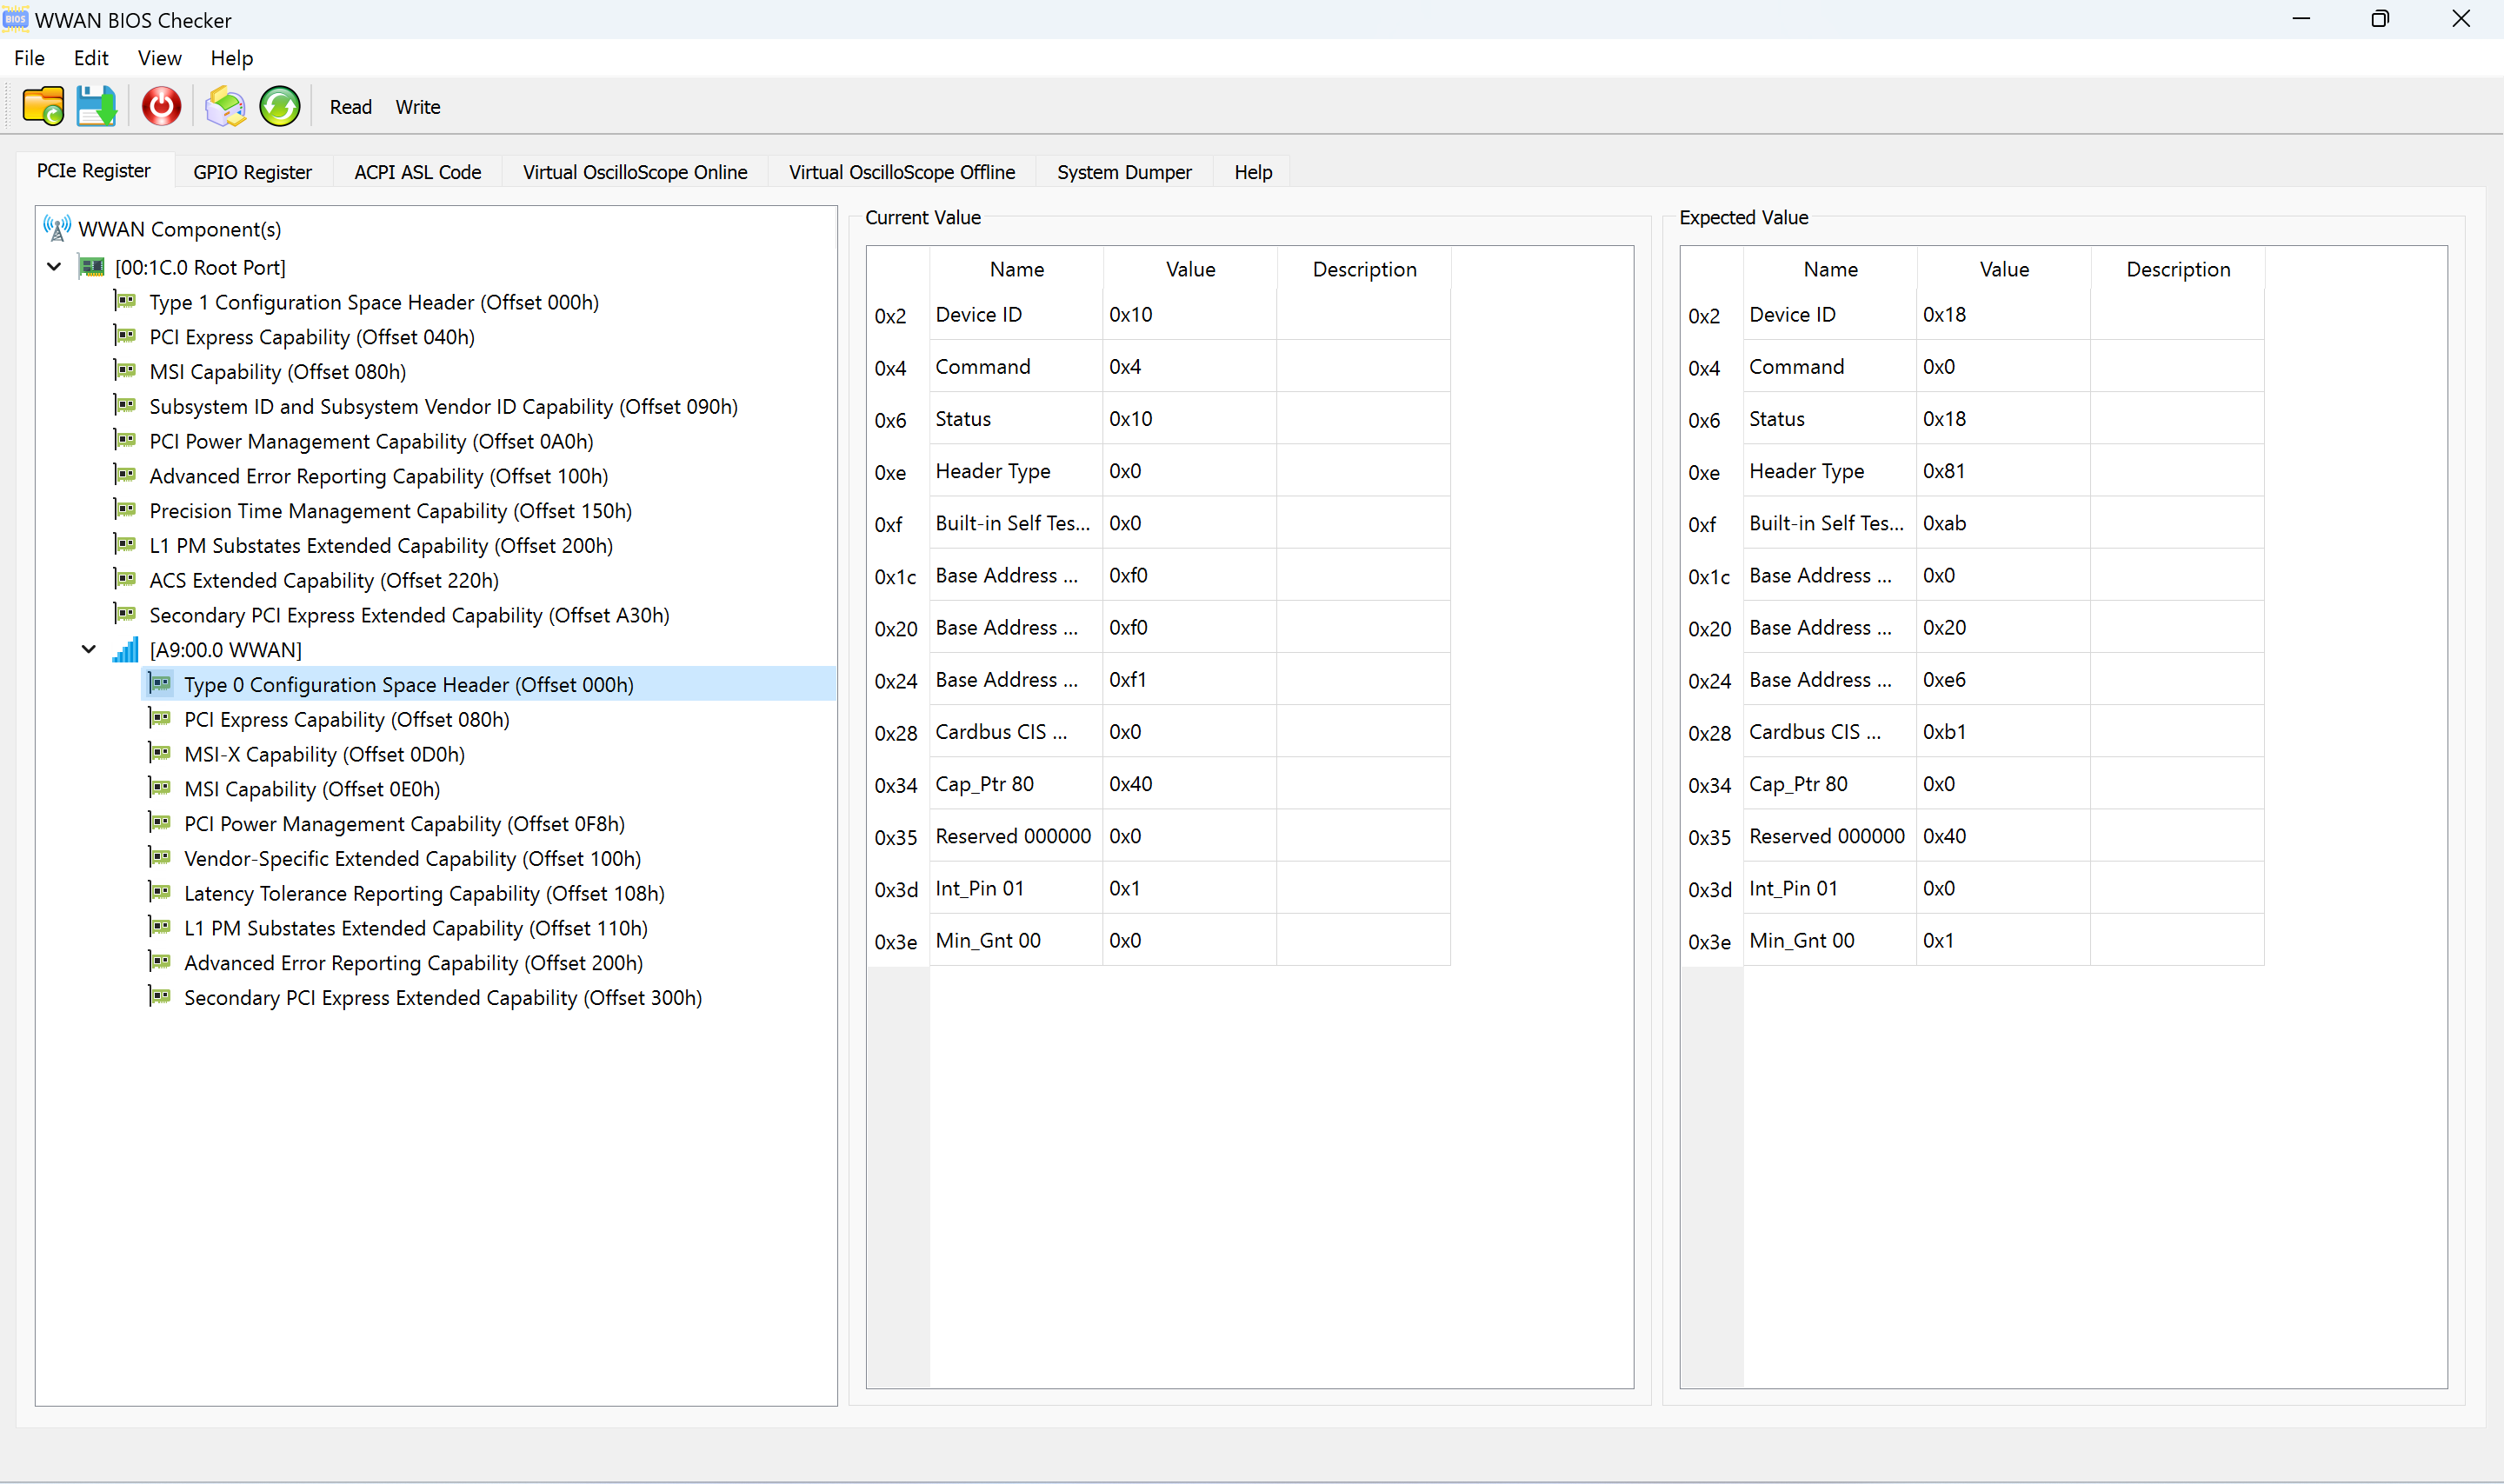Open Virtual OscilloScope Offline tab

tap(902, 172)
